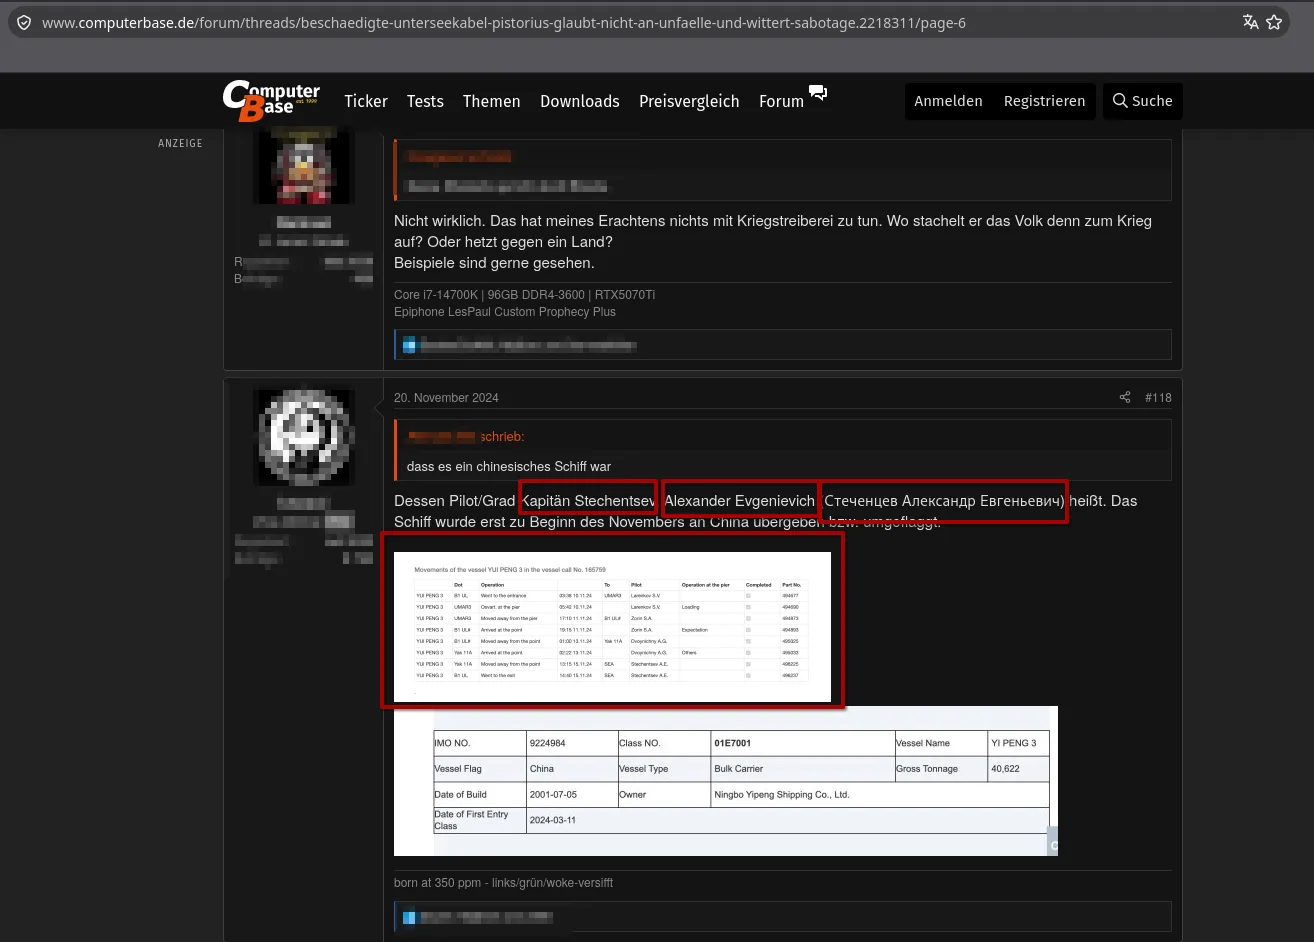Click signature text 'Epiphone LesPaul Custom Prophecy Plus'
This screenshot has width=1314, height=942.
(x=505, y=312)
